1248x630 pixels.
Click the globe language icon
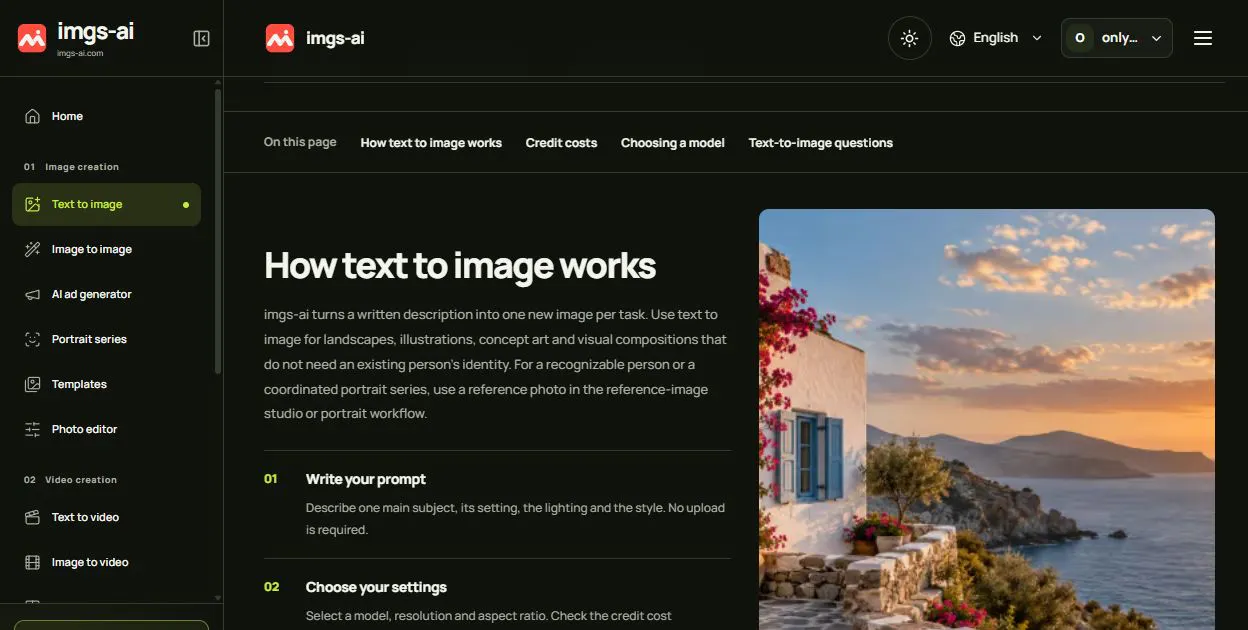957,38
